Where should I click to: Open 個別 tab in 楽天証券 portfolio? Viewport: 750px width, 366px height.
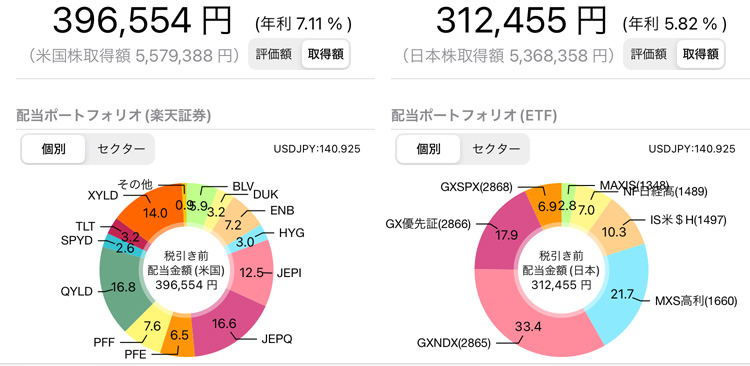54,149
